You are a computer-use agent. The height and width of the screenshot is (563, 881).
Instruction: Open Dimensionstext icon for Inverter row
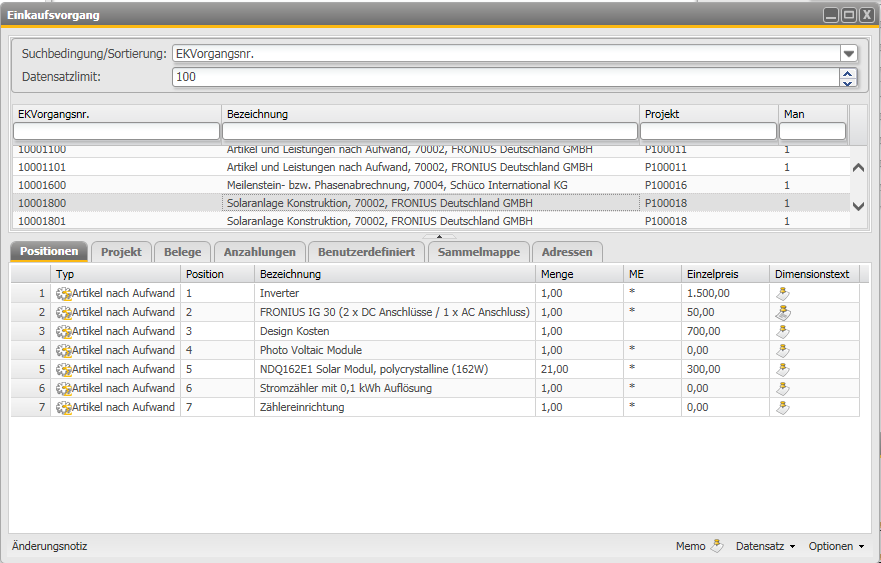tap(783, 293)
